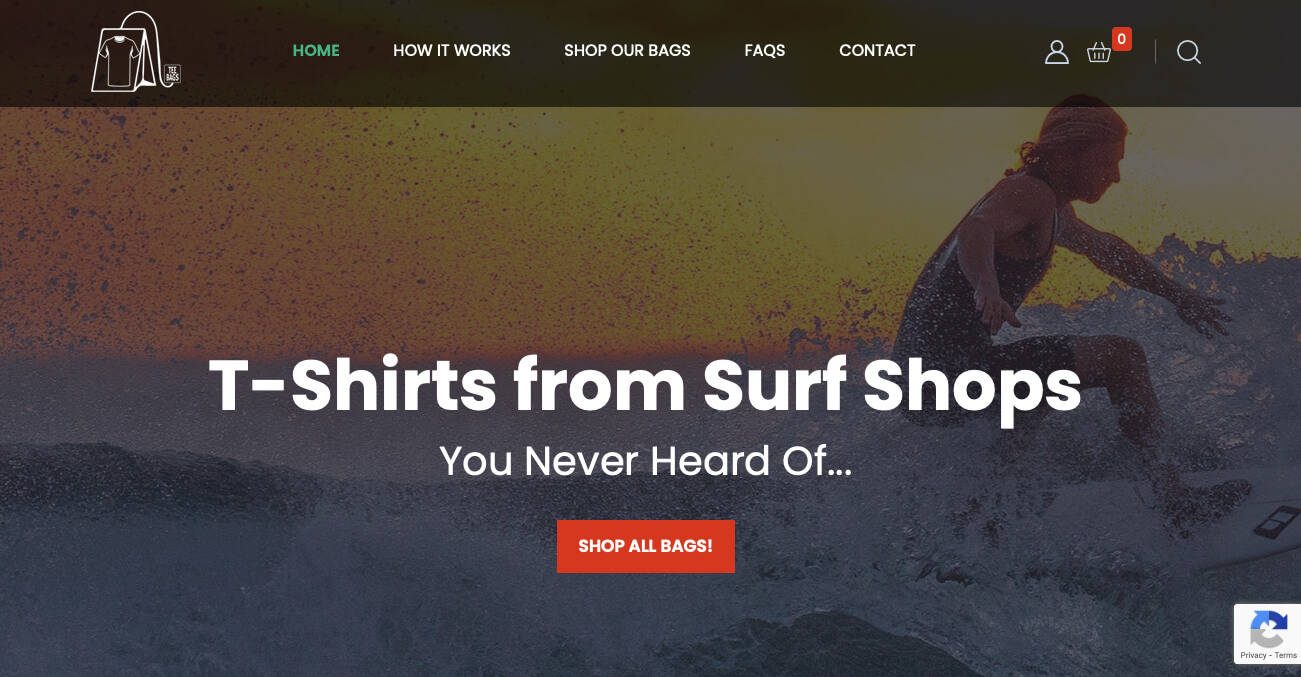Open the HOW IT WORKS page
The image size is (1301, 677).
coord(452,50)
